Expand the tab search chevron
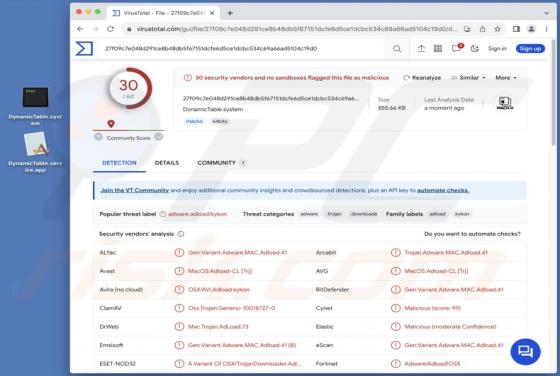 tap(546, 13)
